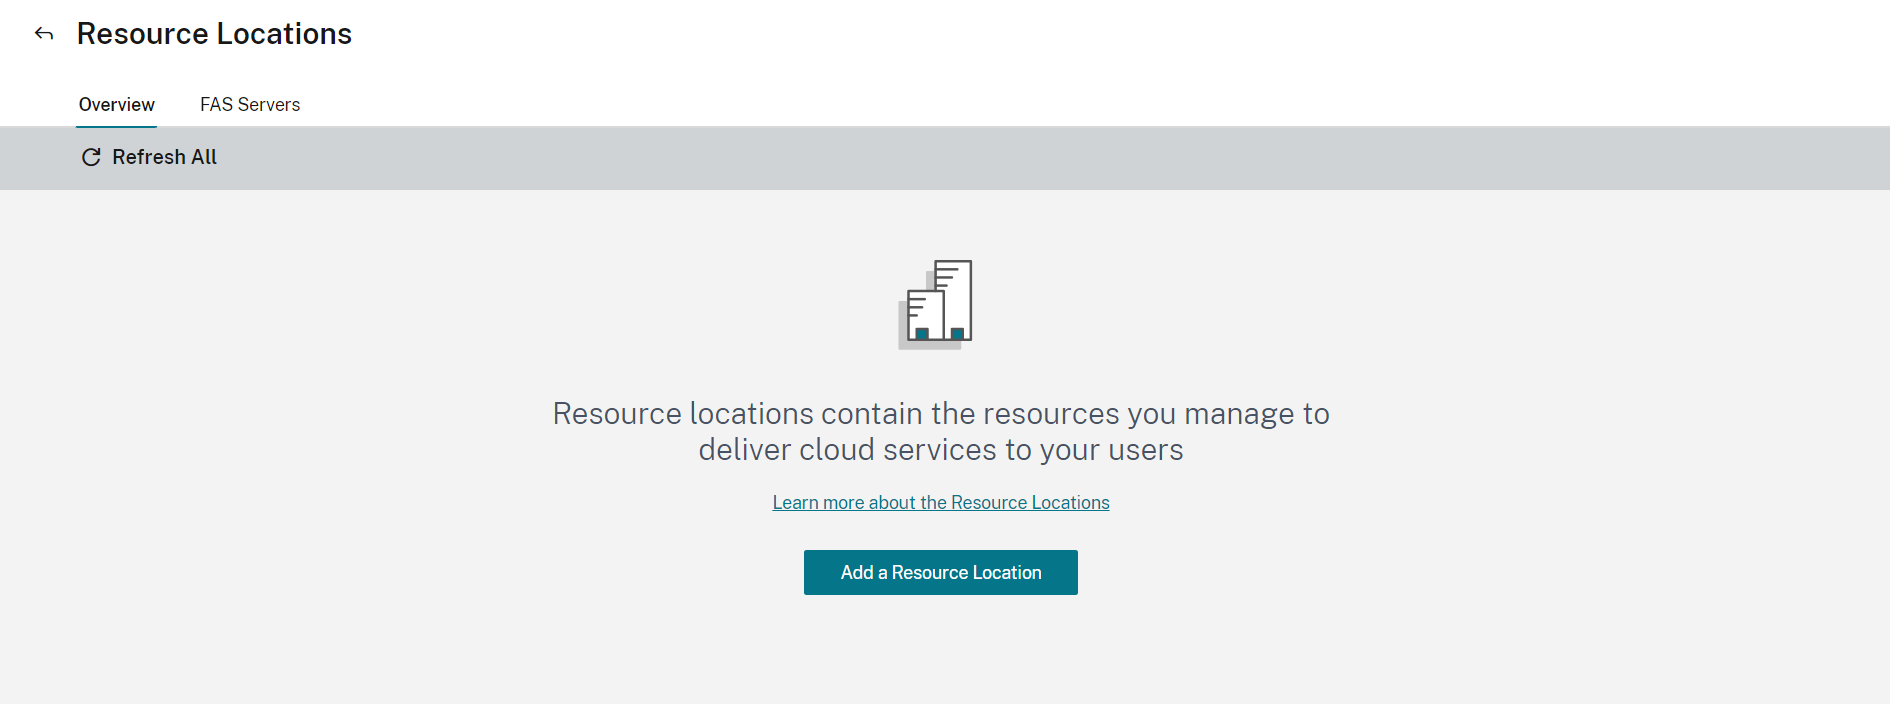Screen dimensions: 1890x704
Task: Open Learn more about the Resource Locations link
Action: pos(940,503)
